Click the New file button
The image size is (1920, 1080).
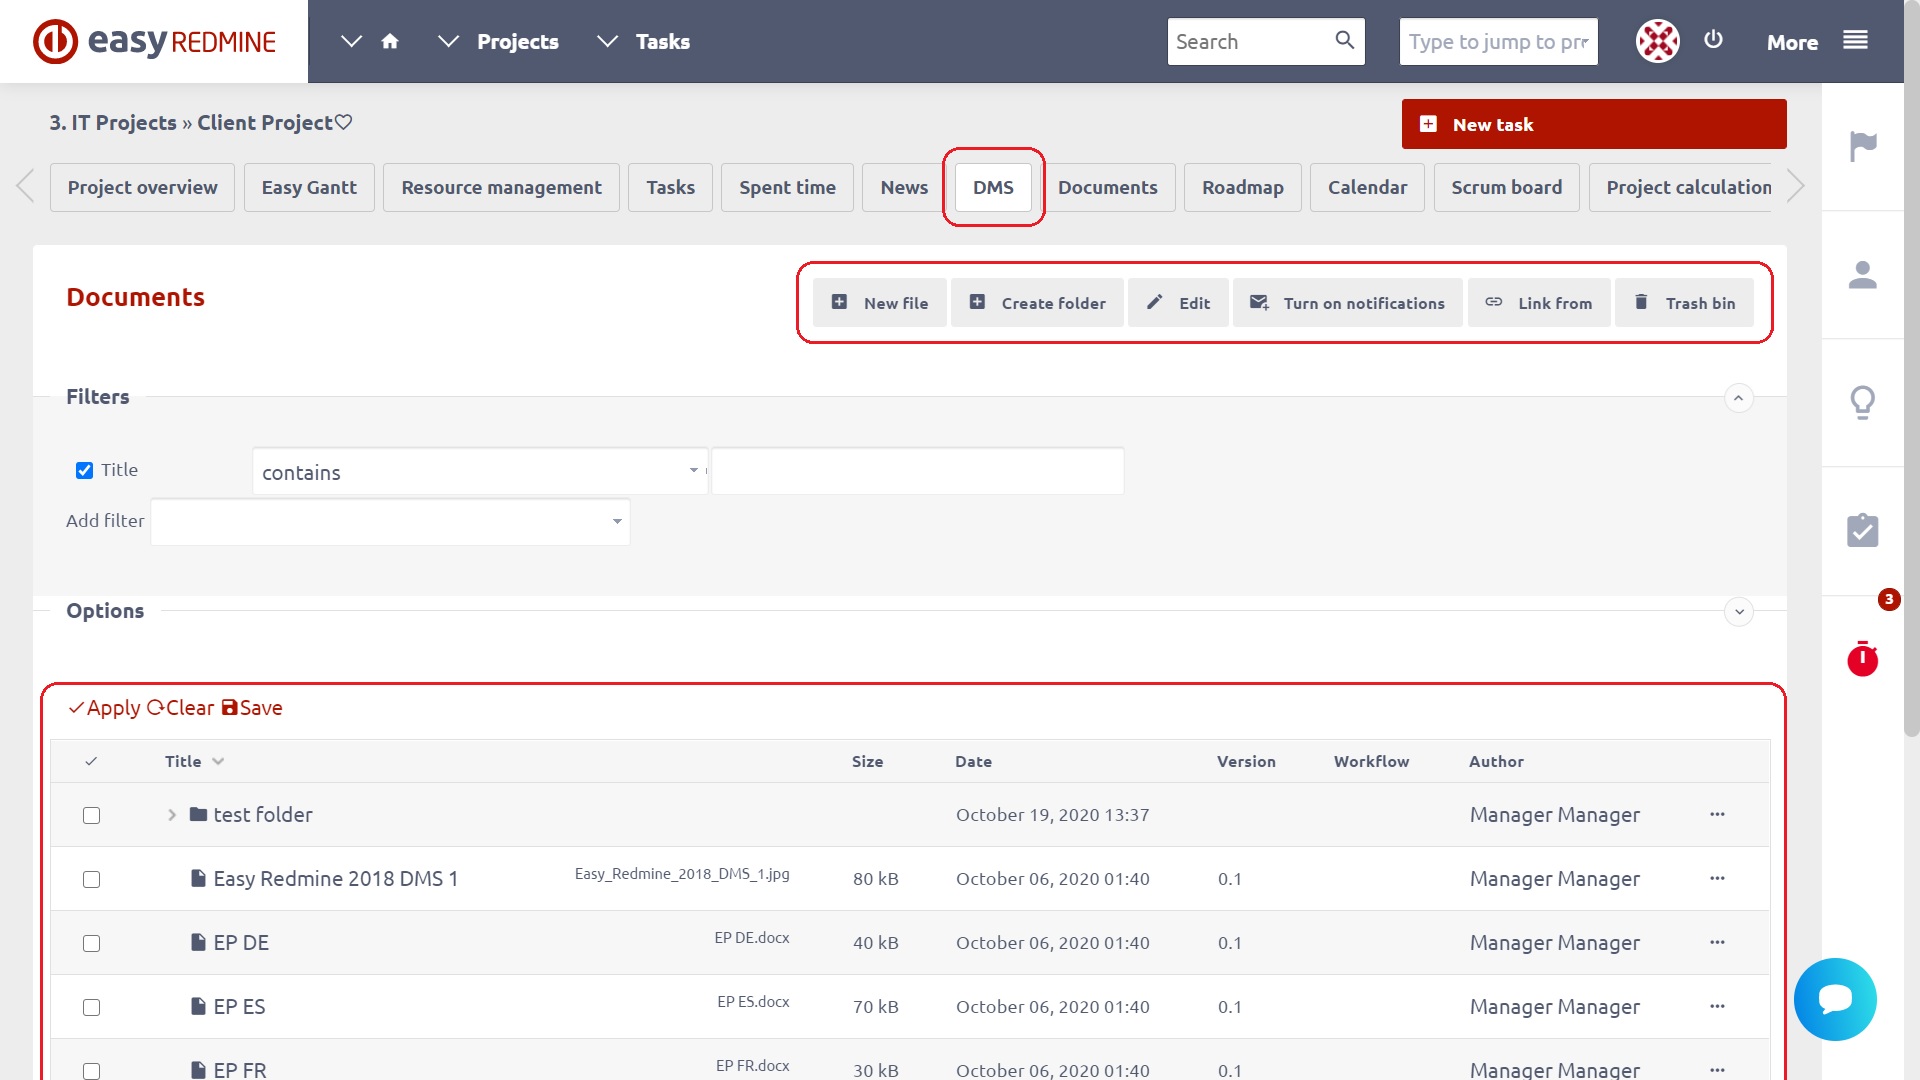[x=879, y=303]
